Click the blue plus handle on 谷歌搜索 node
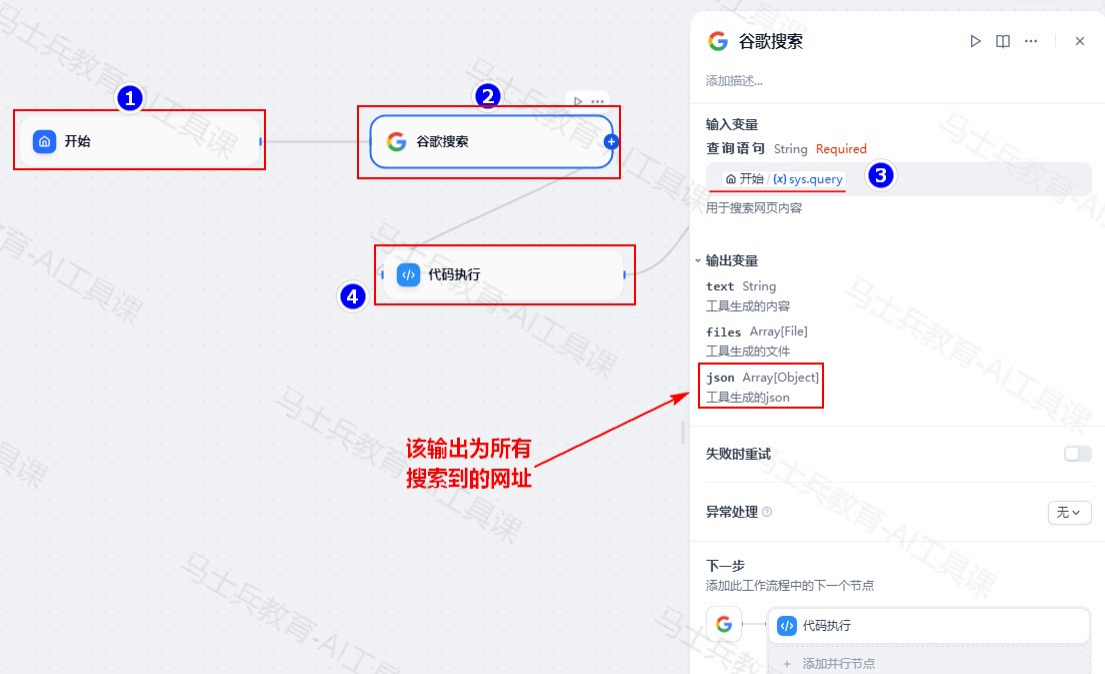 click(611, 142)
